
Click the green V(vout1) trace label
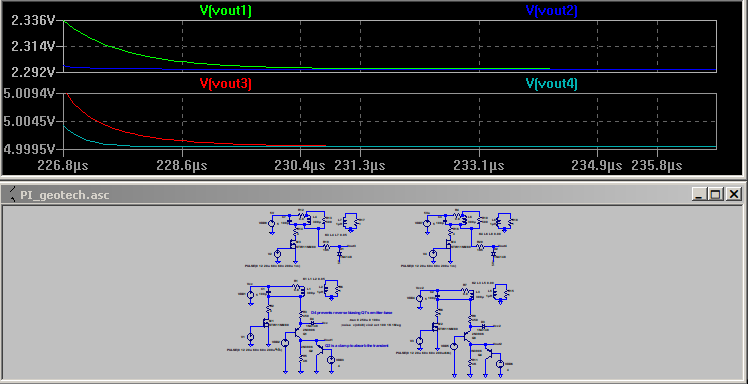226,11
